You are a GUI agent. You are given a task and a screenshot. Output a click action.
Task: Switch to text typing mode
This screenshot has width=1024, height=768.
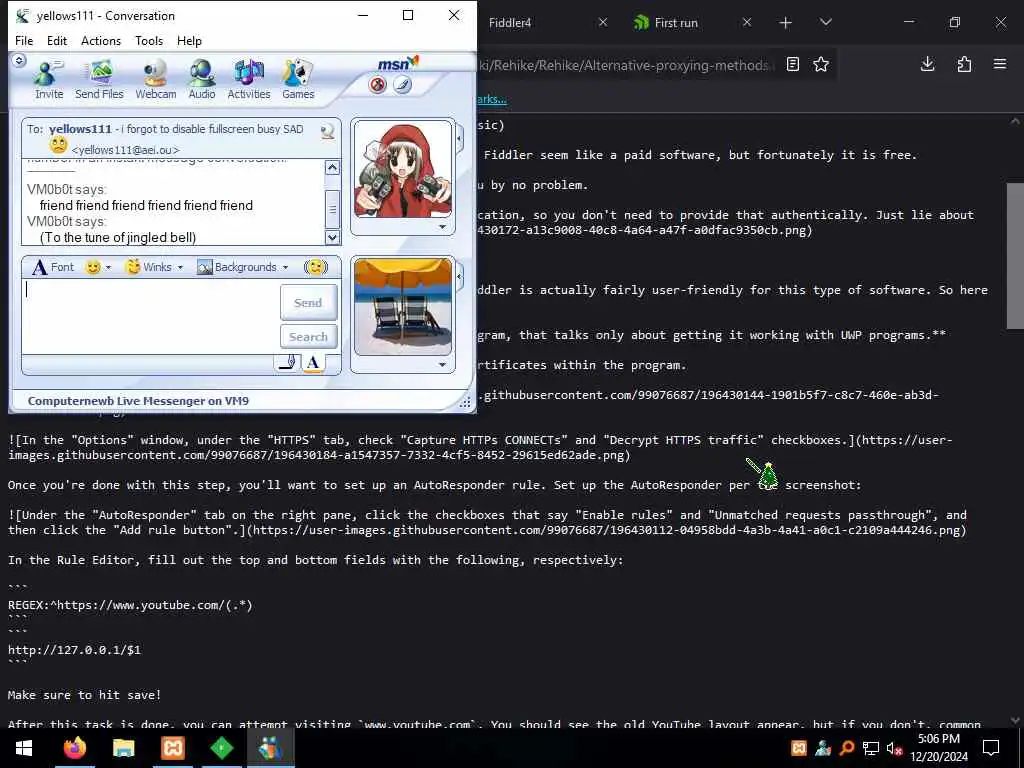coord(313,363)
